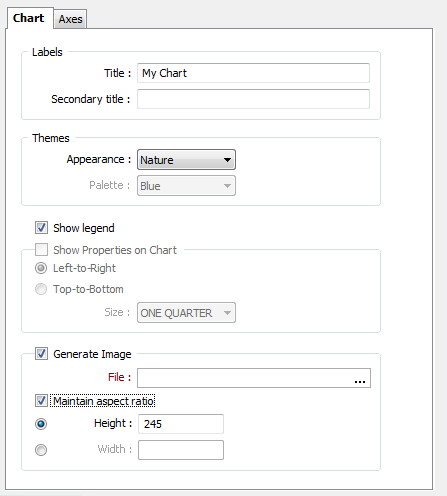Click the File path input field
Viewport: 447px width, 496px height.
245,378
